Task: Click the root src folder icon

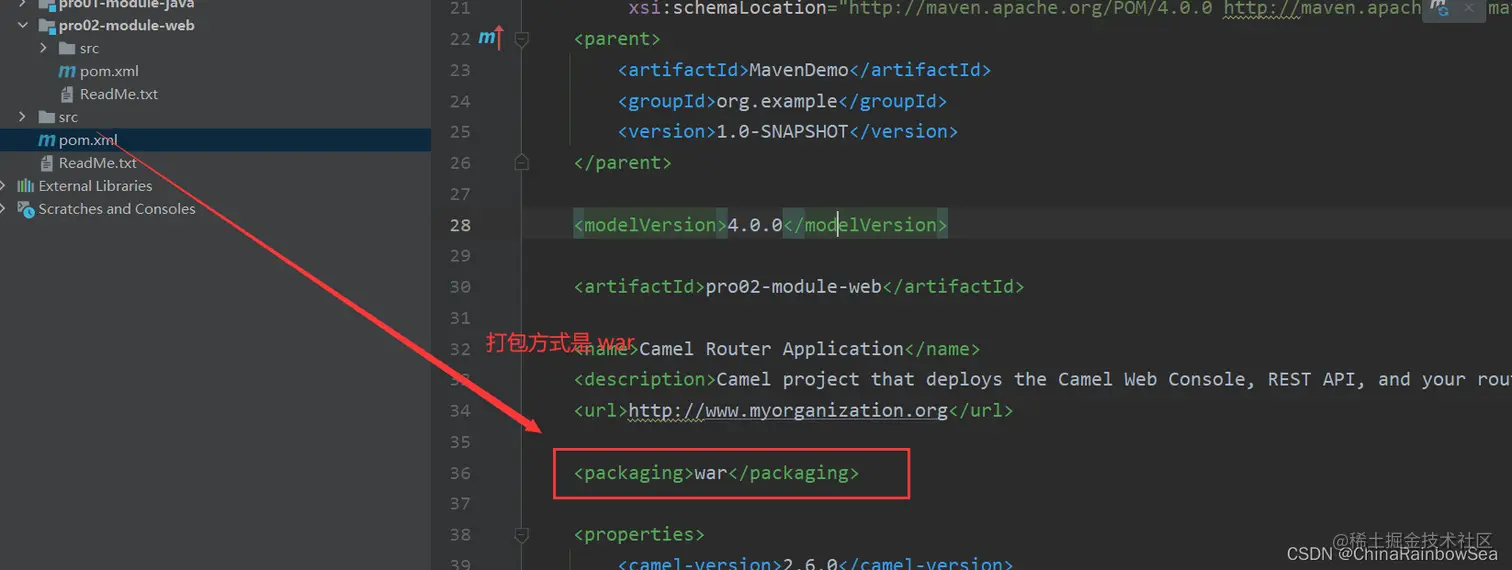Action: pos(46,117)
